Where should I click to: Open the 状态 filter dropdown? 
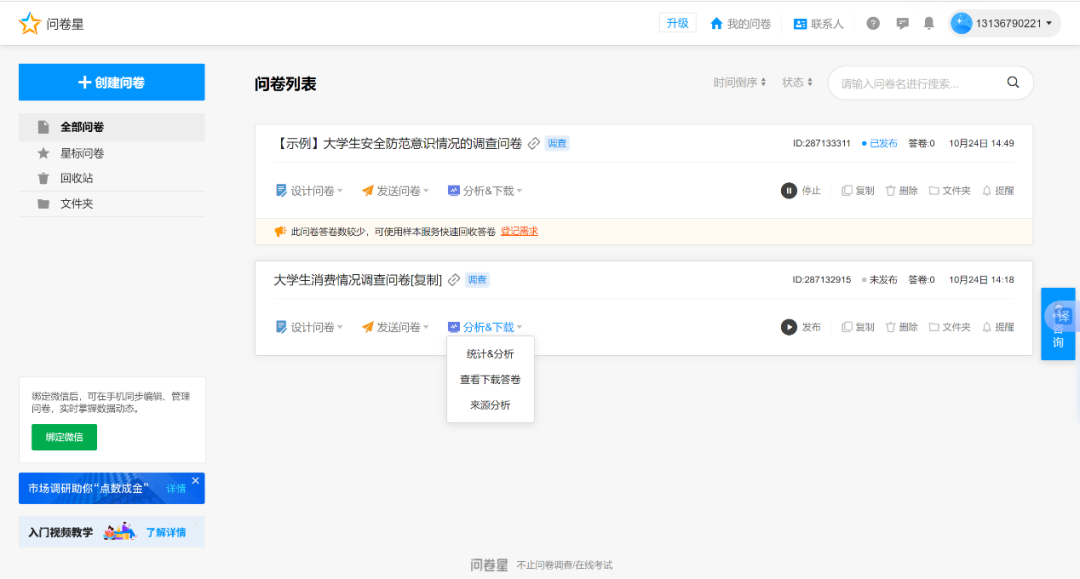[797, 82]
